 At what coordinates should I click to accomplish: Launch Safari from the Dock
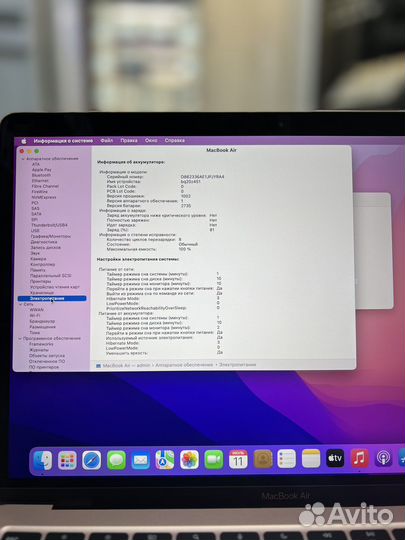pyautogui.click(x=92, y=460)
